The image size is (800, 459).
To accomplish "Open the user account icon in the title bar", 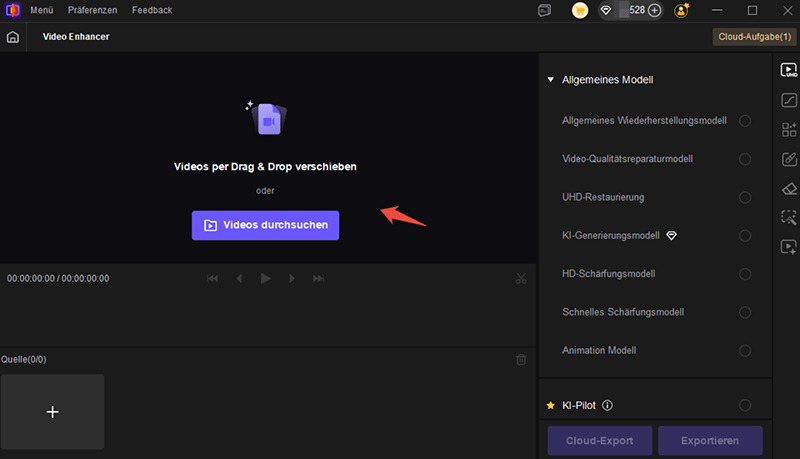I will pyautogui.click(x=682, y=10).
